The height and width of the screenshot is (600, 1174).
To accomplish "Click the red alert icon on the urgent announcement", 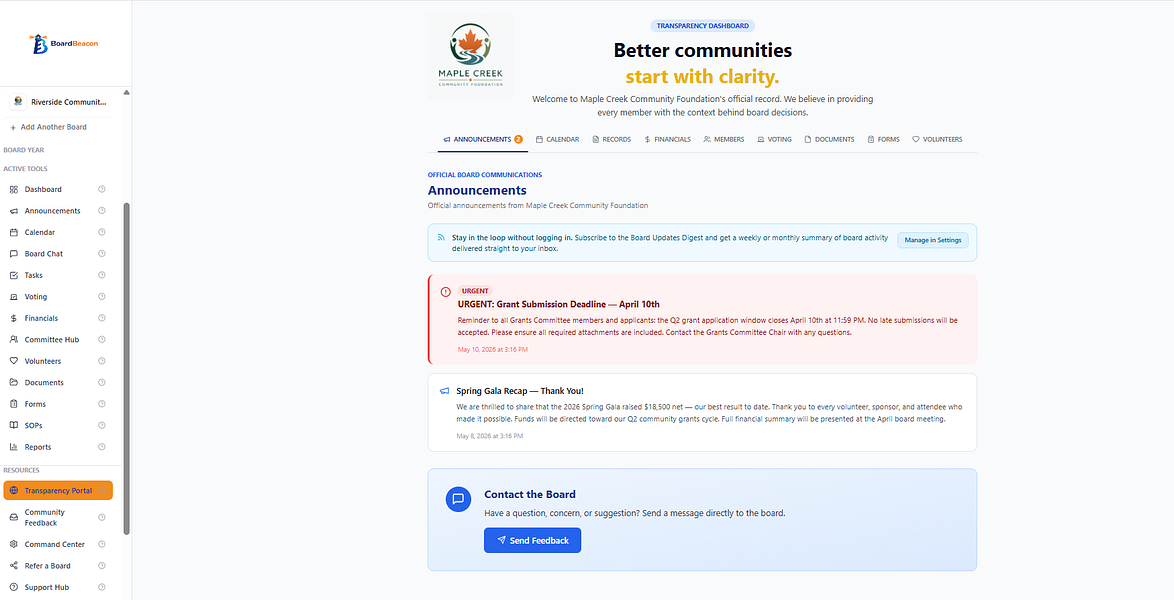I will point(445,291).
